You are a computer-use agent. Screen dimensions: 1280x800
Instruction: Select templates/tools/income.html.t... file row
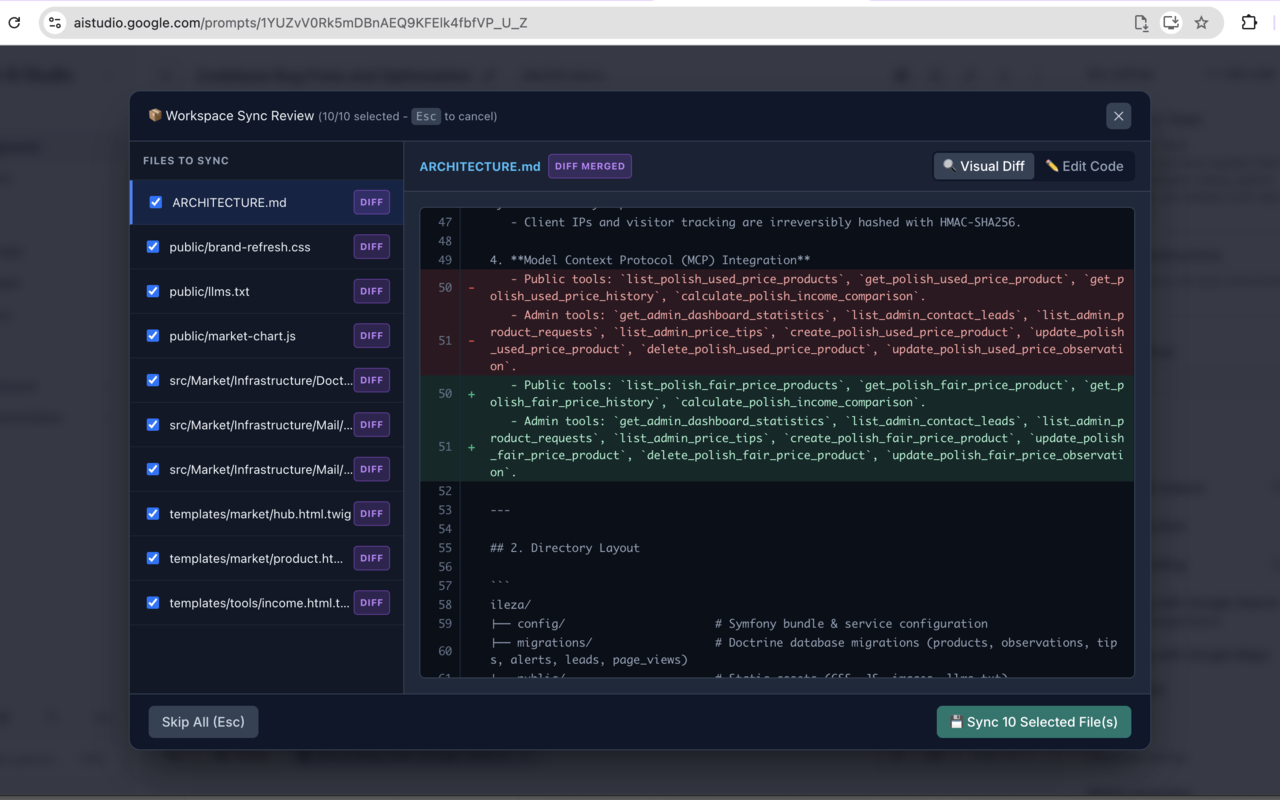267,602
